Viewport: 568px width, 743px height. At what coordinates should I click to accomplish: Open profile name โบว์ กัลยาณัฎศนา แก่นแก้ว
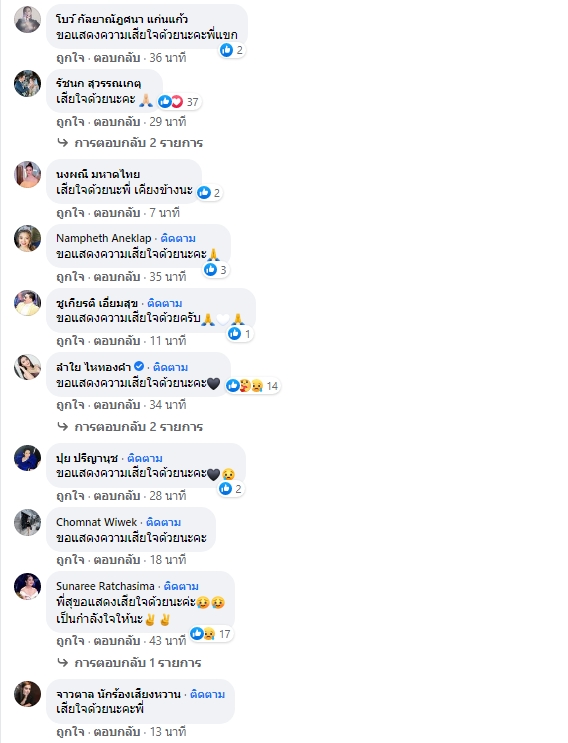point(122,19)
